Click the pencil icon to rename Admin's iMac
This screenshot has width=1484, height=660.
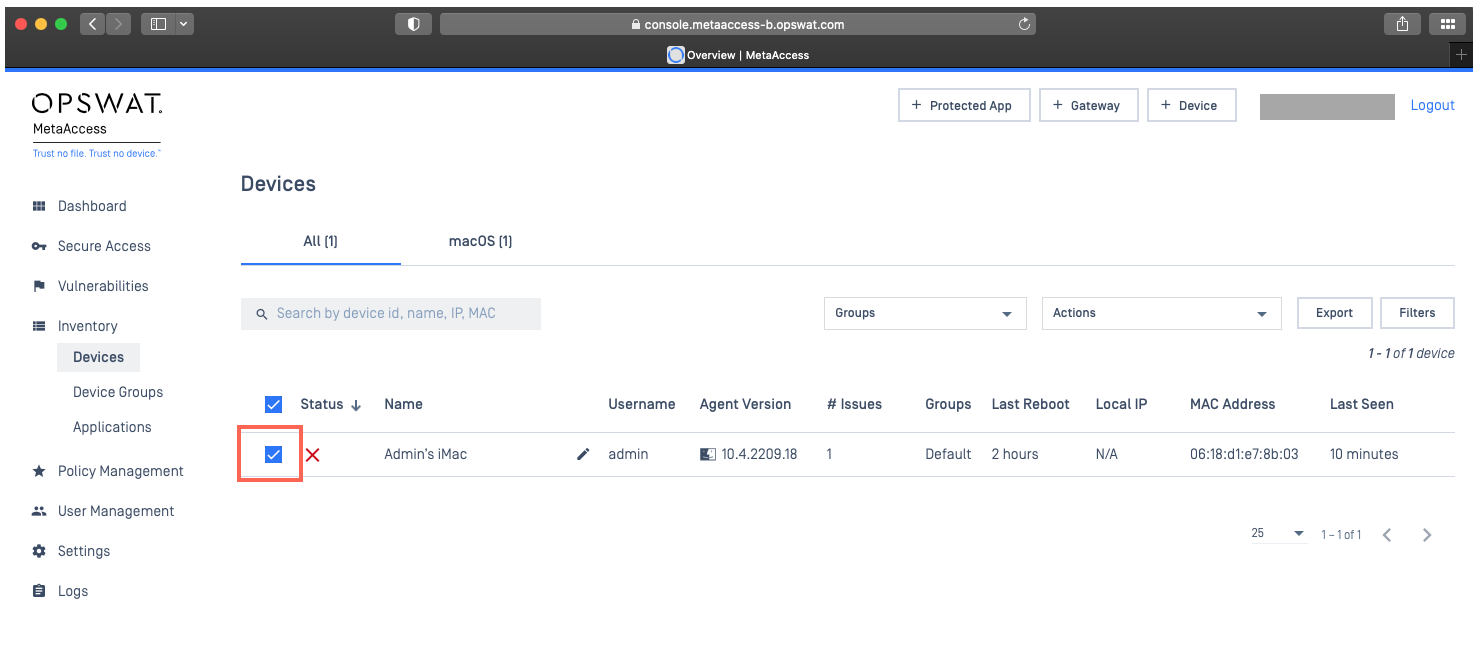click(583, 454)
